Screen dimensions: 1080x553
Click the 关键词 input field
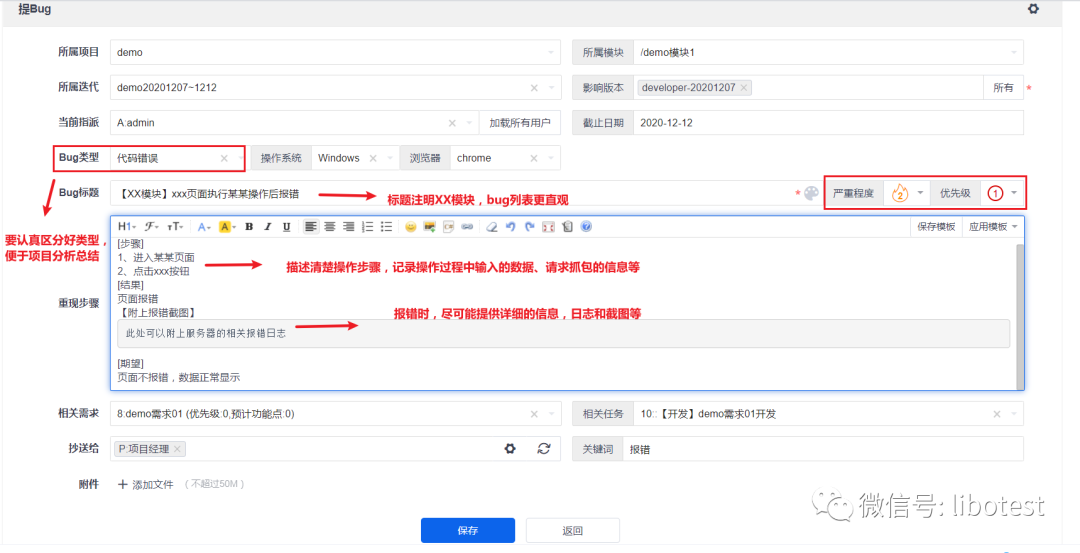(823, 449)
